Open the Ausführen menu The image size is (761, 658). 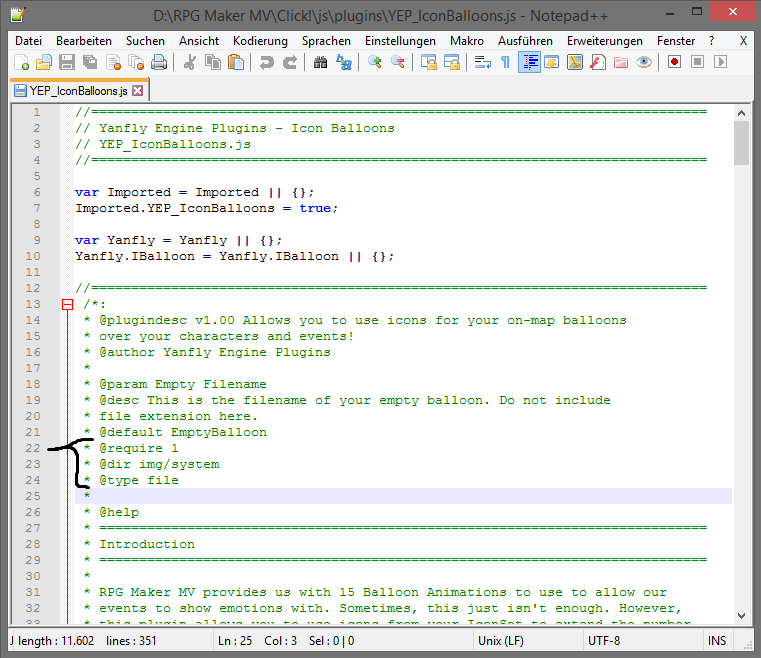point(525,41)
